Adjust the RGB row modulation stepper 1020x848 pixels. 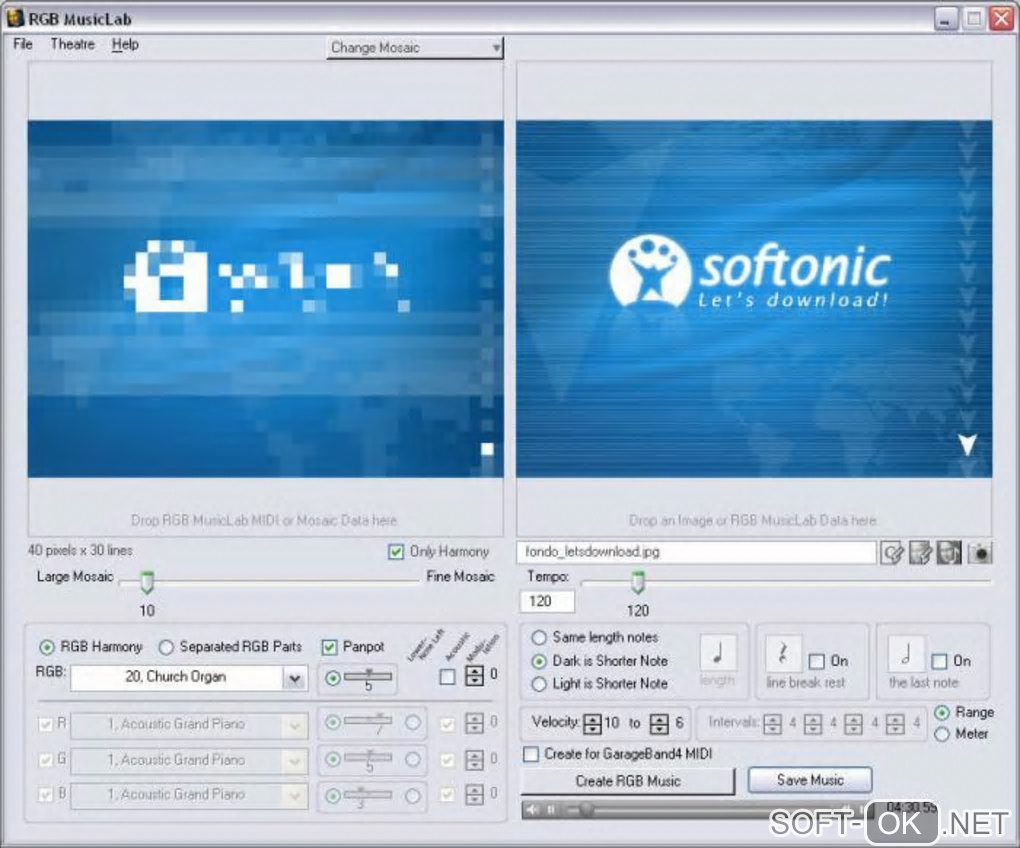coord(474,676)
